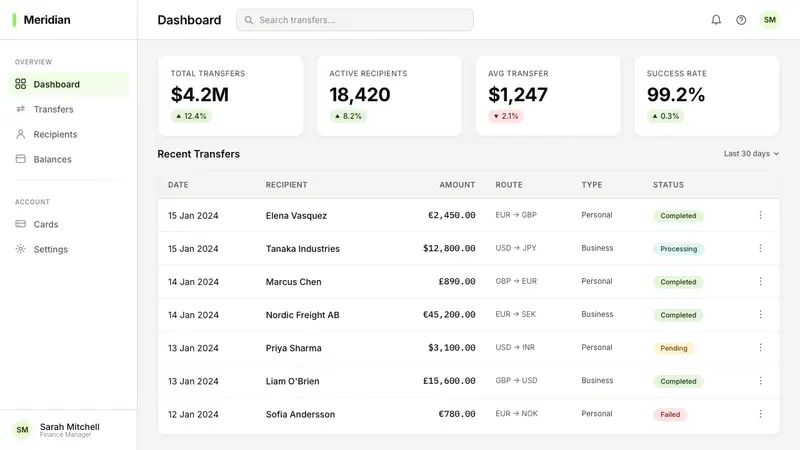
Task: Click the 12.4% increase badge
Action: tap(191, 116)
